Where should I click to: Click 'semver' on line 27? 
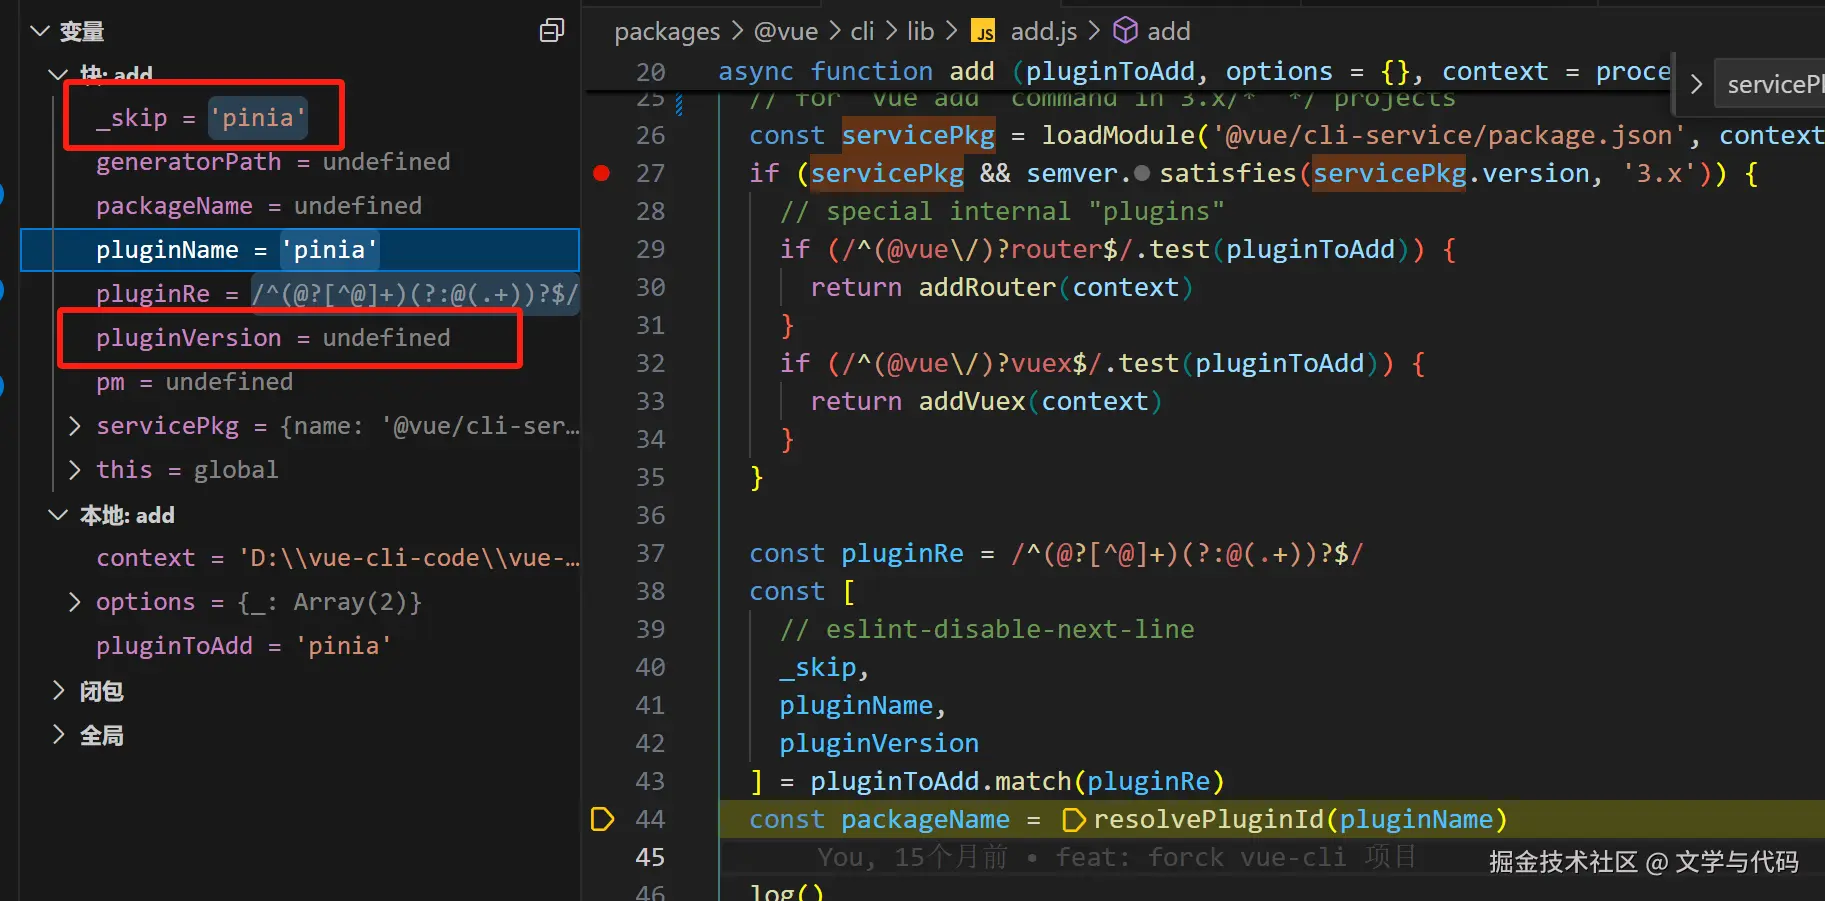click(x=1072, y=174)
